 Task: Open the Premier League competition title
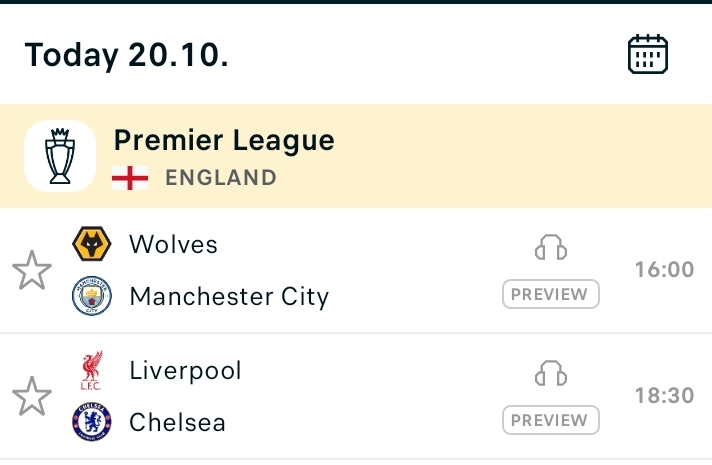tap(224, 140)
